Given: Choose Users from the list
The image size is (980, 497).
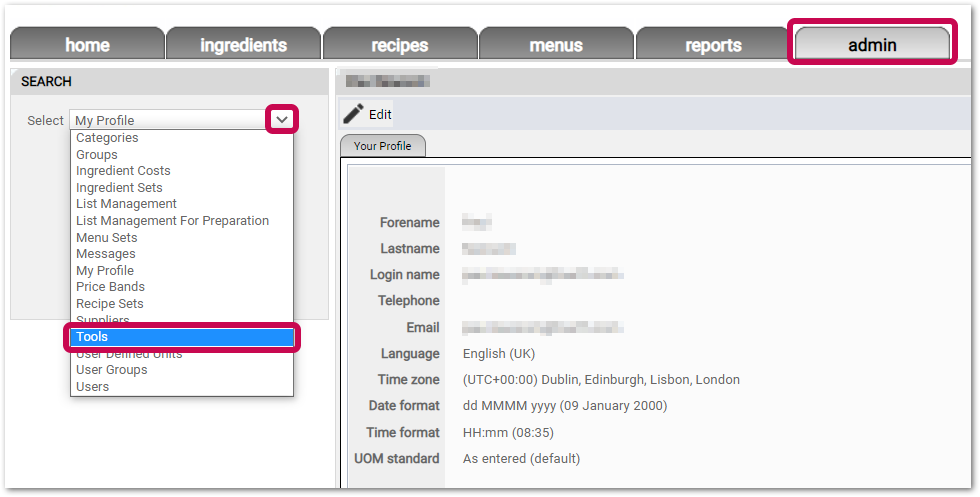Looking at the screenshot, I should pos(181,387).
